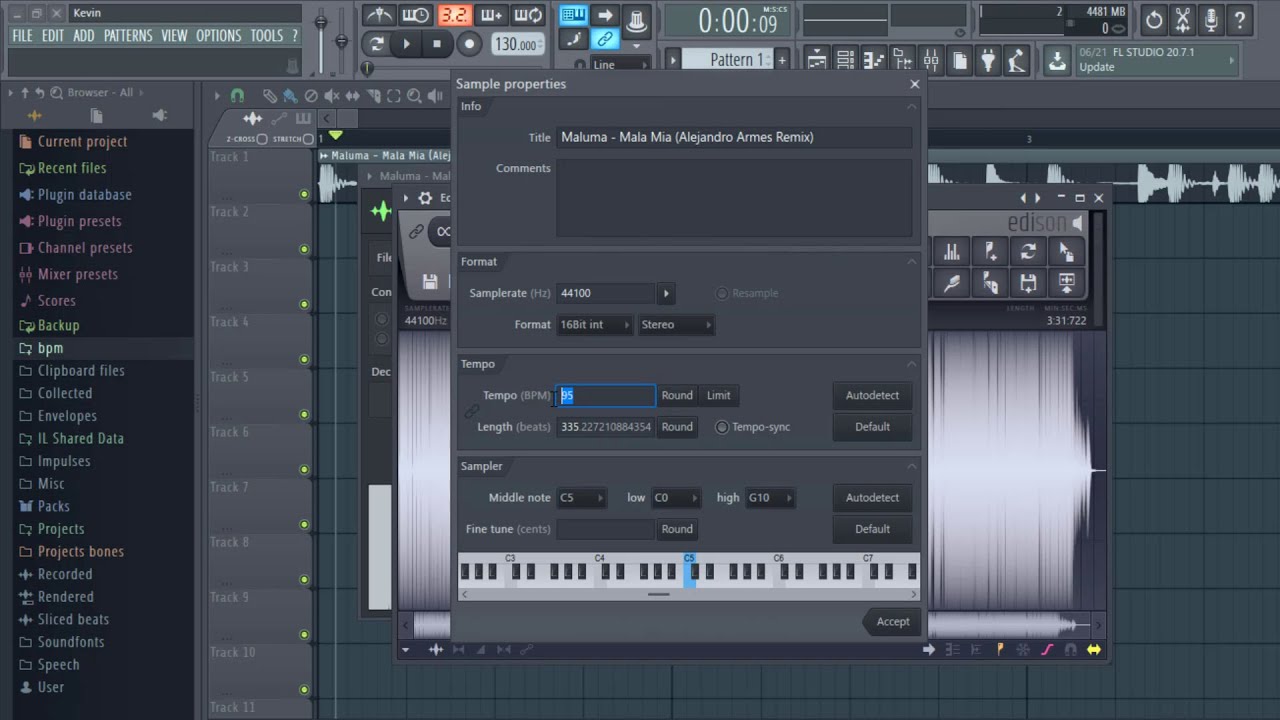Collapse the Tempo section chevron
1280x720 pixels.
pos(911,364)
